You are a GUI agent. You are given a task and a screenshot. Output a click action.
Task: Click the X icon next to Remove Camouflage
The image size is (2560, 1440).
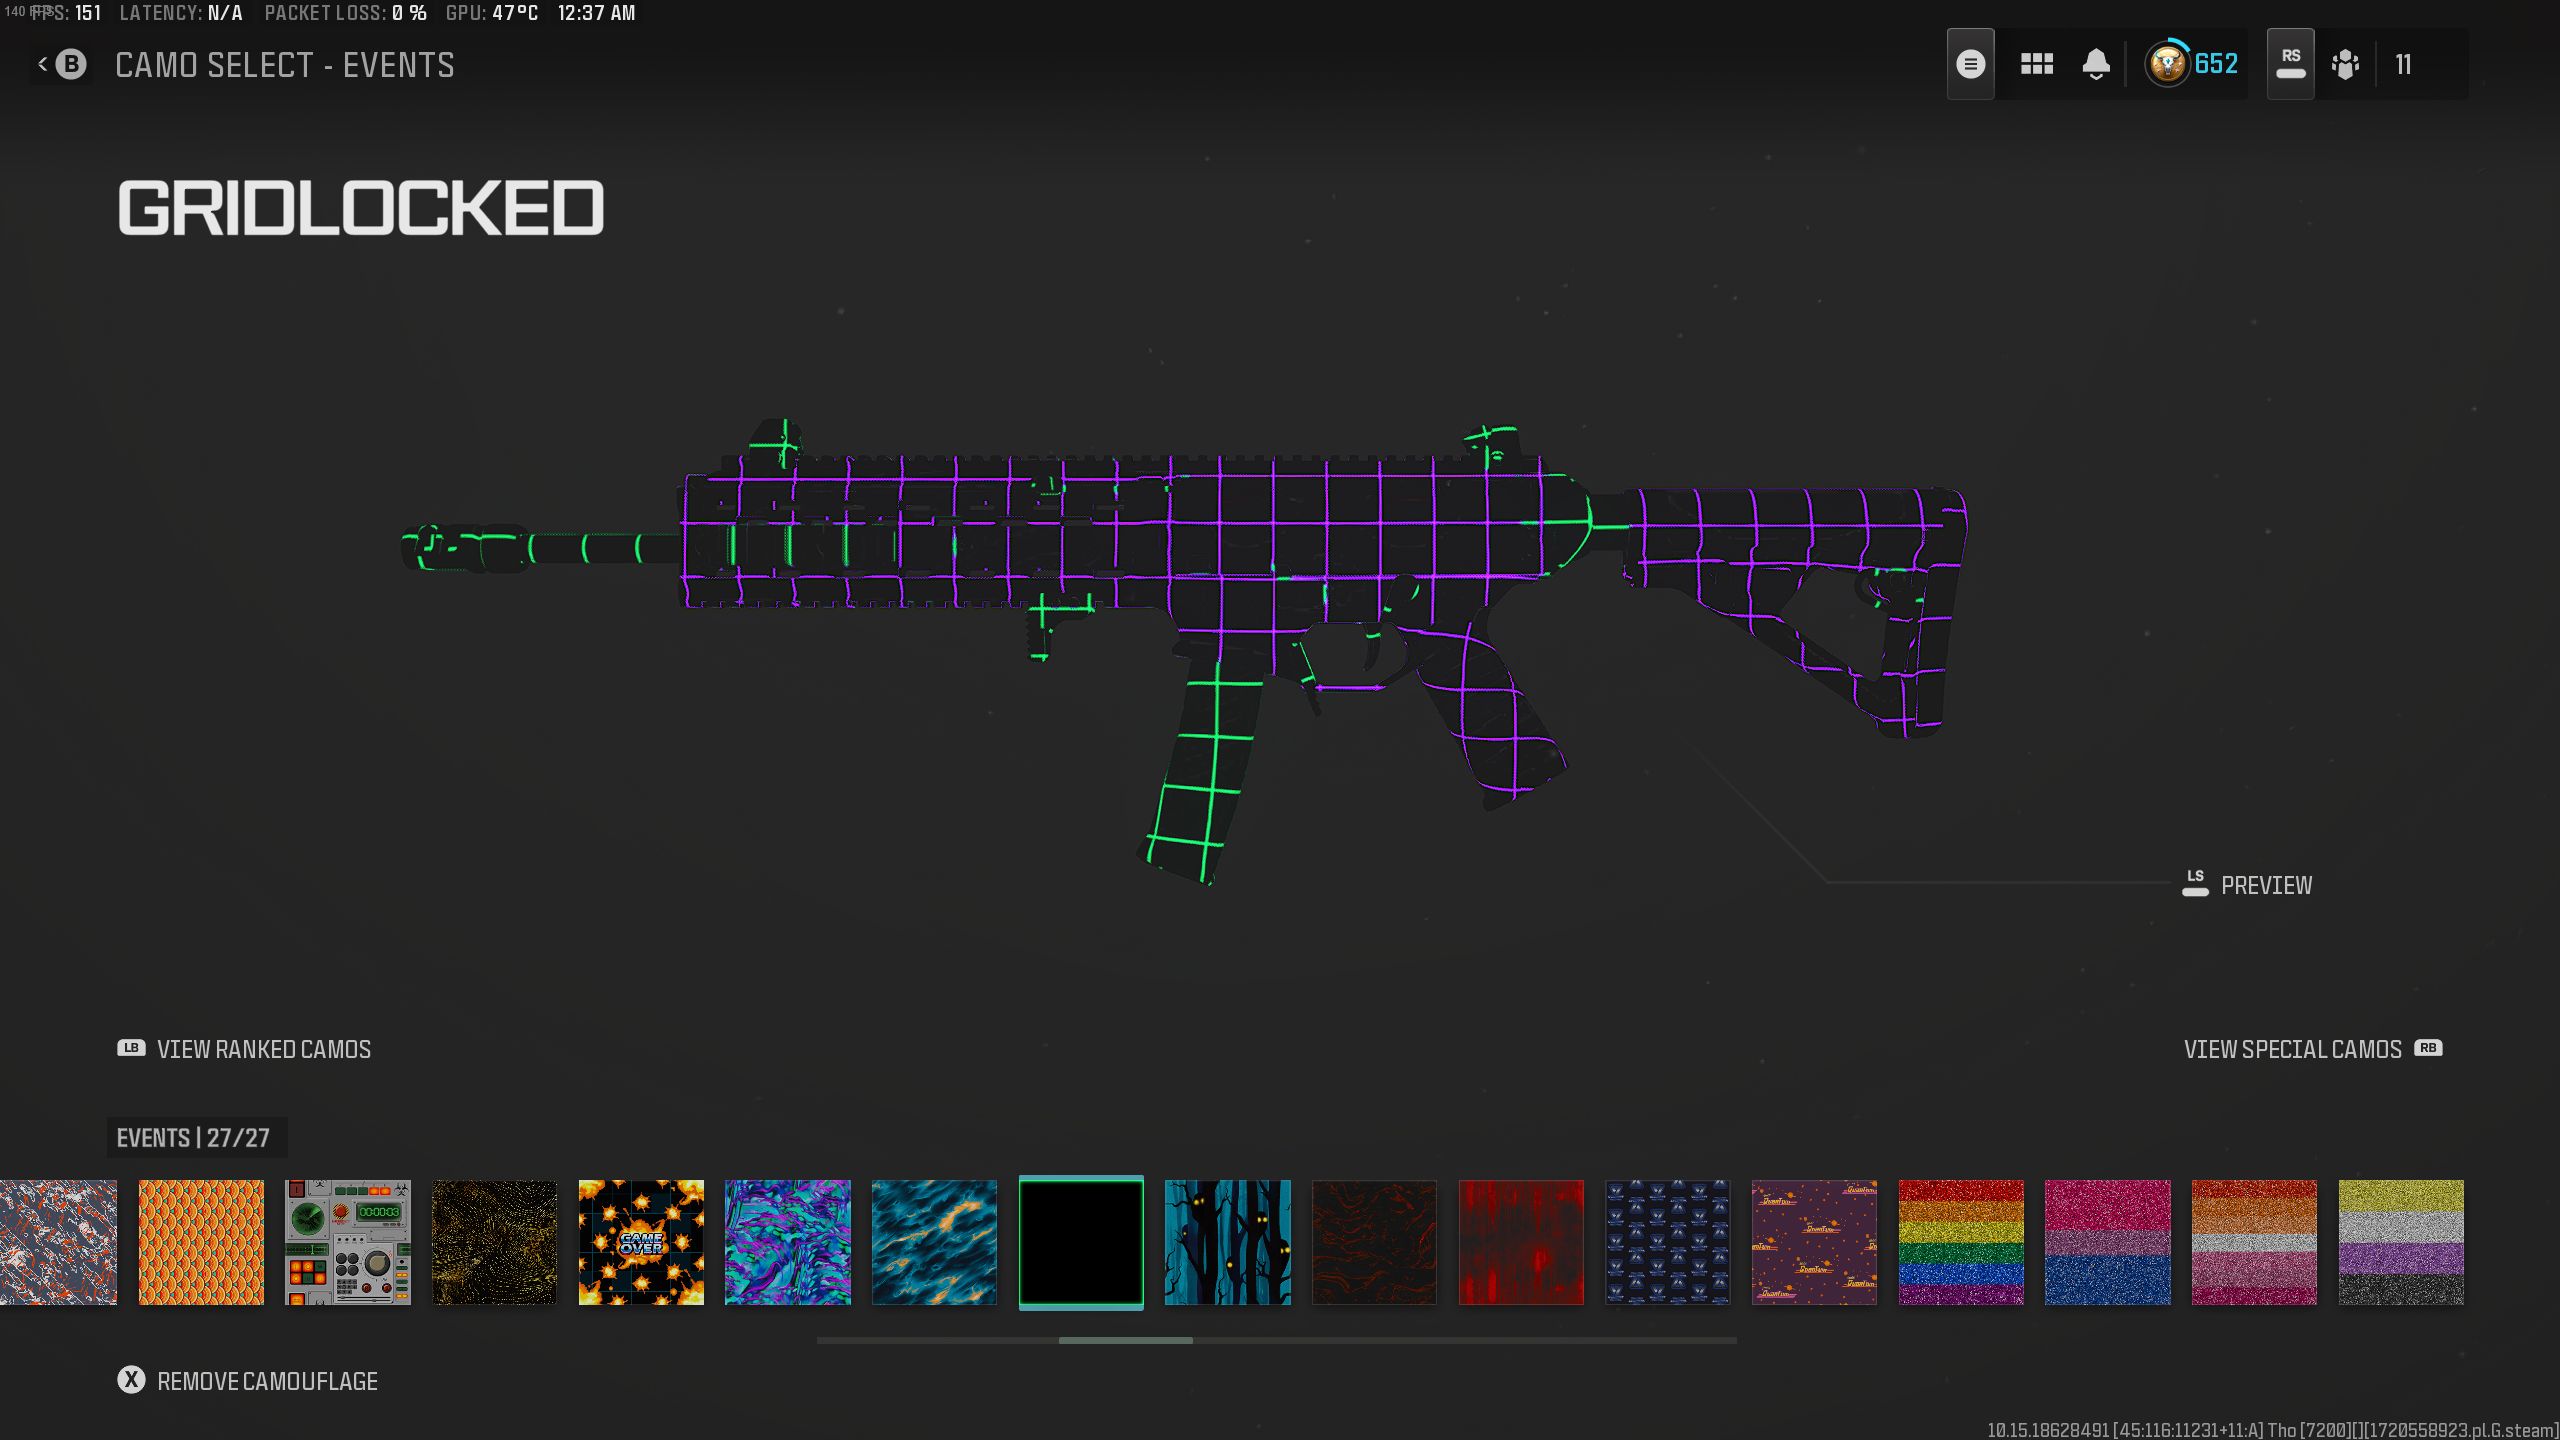[131, 1381]
